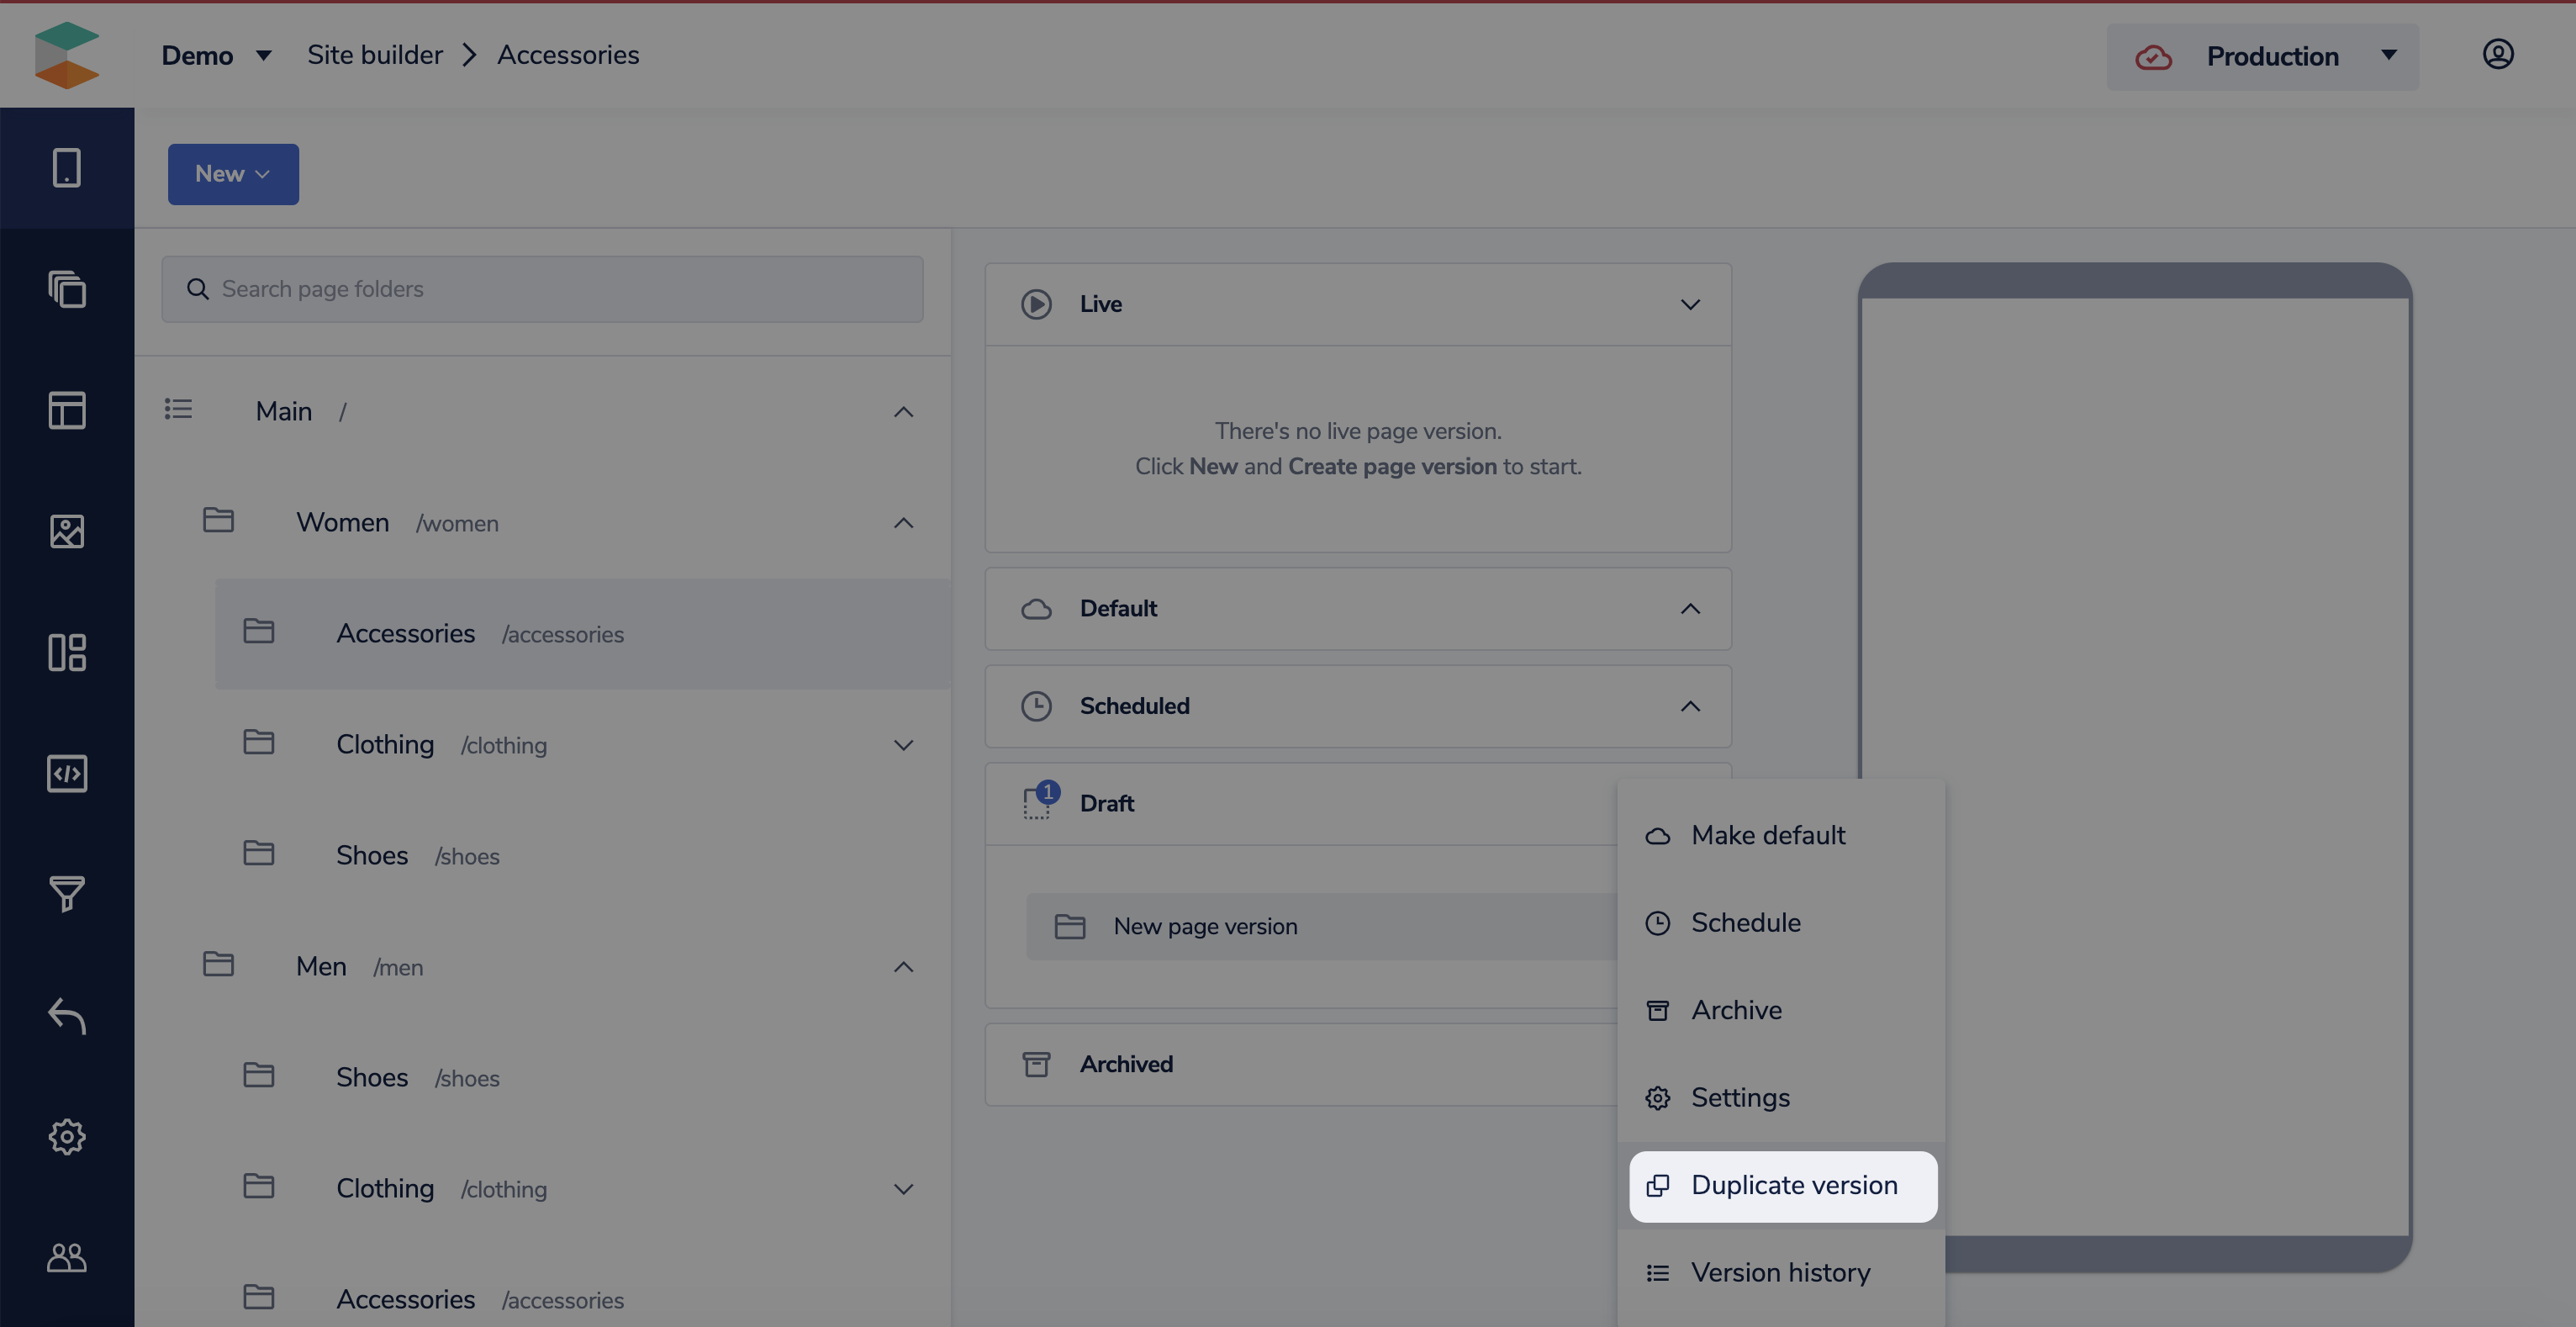Open the filter funnel sidebar icon
Screen dimensions: 2576x1327
click(x=67, y=894)
